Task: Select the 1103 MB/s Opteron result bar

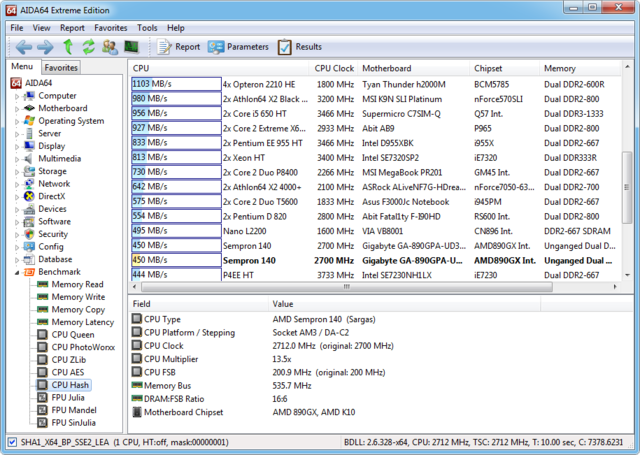Action: point(176,84)
